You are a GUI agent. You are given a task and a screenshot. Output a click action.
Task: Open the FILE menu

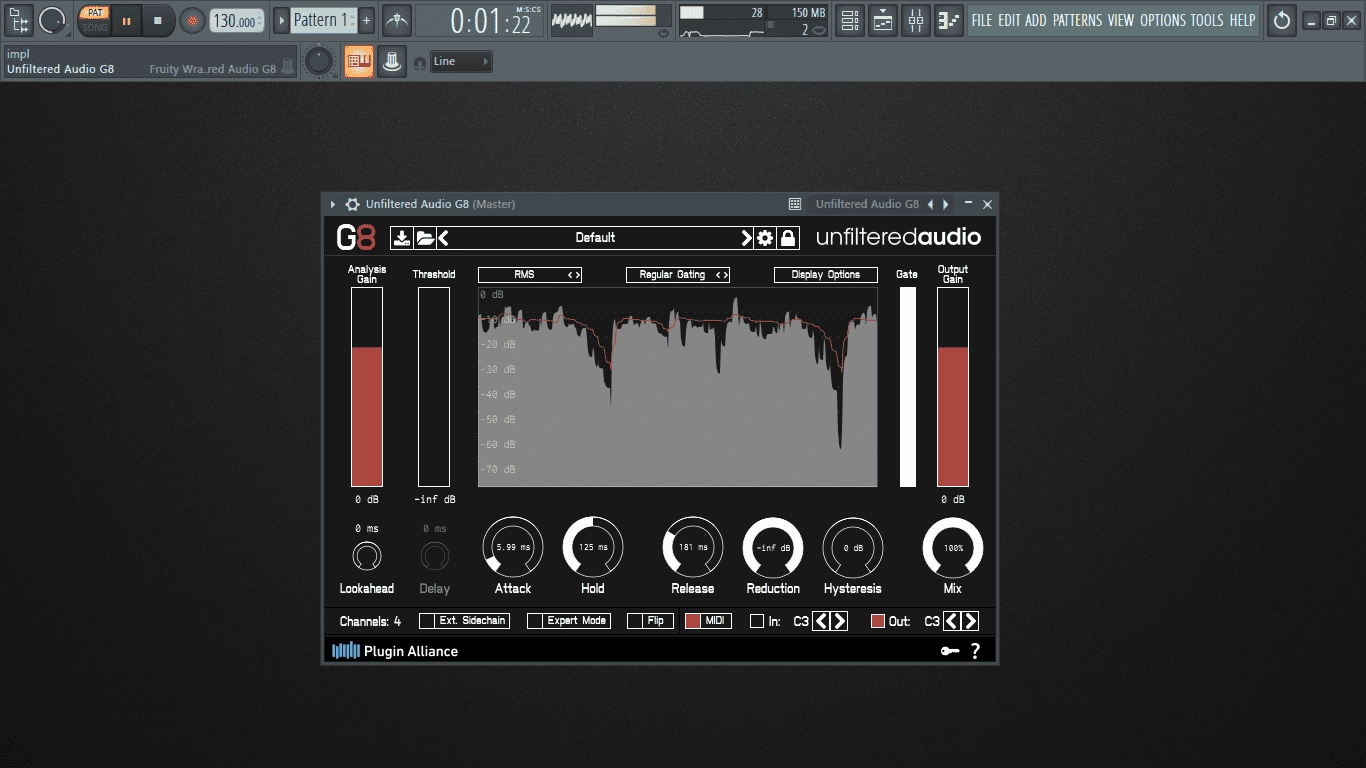[x=982, y=20]
